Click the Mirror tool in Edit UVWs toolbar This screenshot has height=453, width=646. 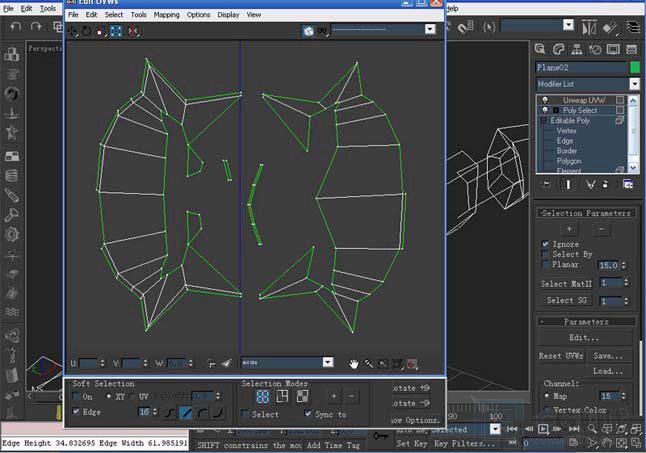coord(133,31)
